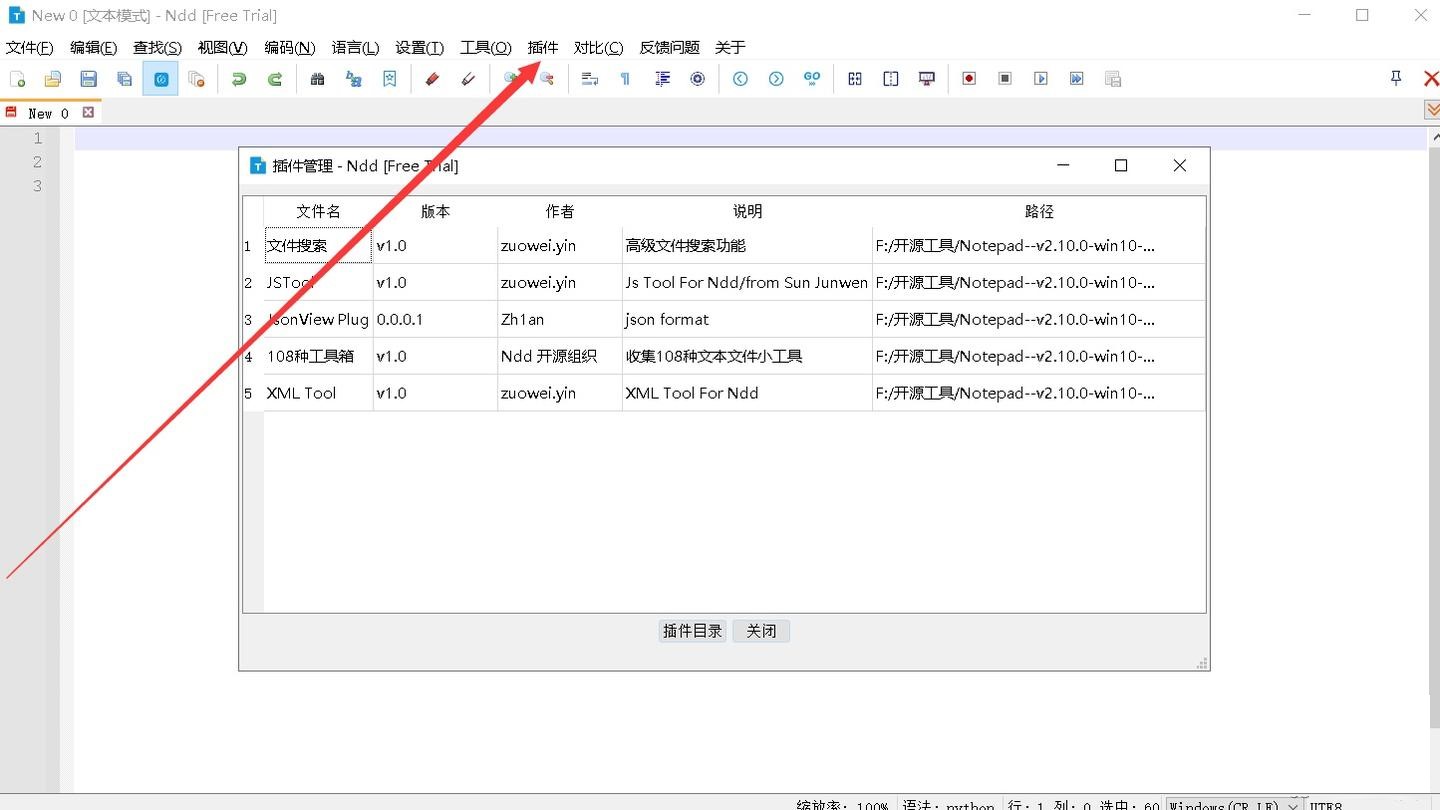Expand the tab list dropdown arrow at right
This screenshot has height=810, width=1440.
click(x=1432, y=111)
